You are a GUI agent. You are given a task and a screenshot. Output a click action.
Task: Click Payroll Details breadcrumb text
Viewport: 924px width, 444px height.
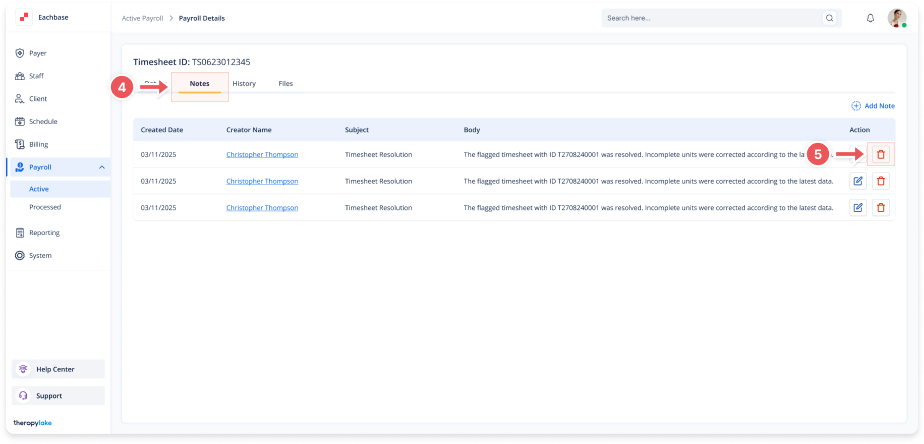coord(202,18)
